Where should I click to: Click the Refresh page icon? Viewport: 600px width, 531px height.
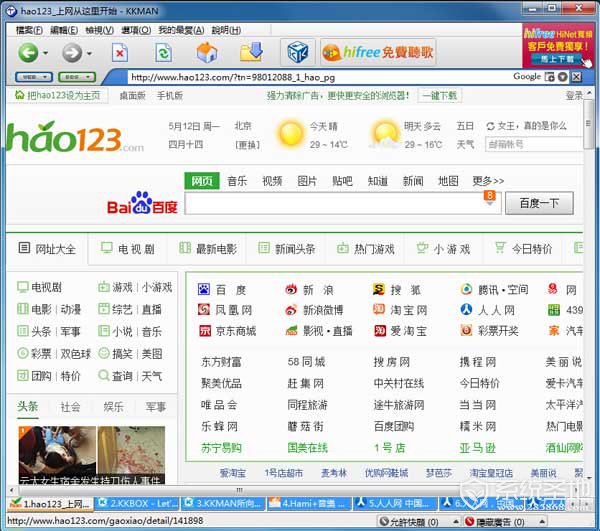(163, 52)
